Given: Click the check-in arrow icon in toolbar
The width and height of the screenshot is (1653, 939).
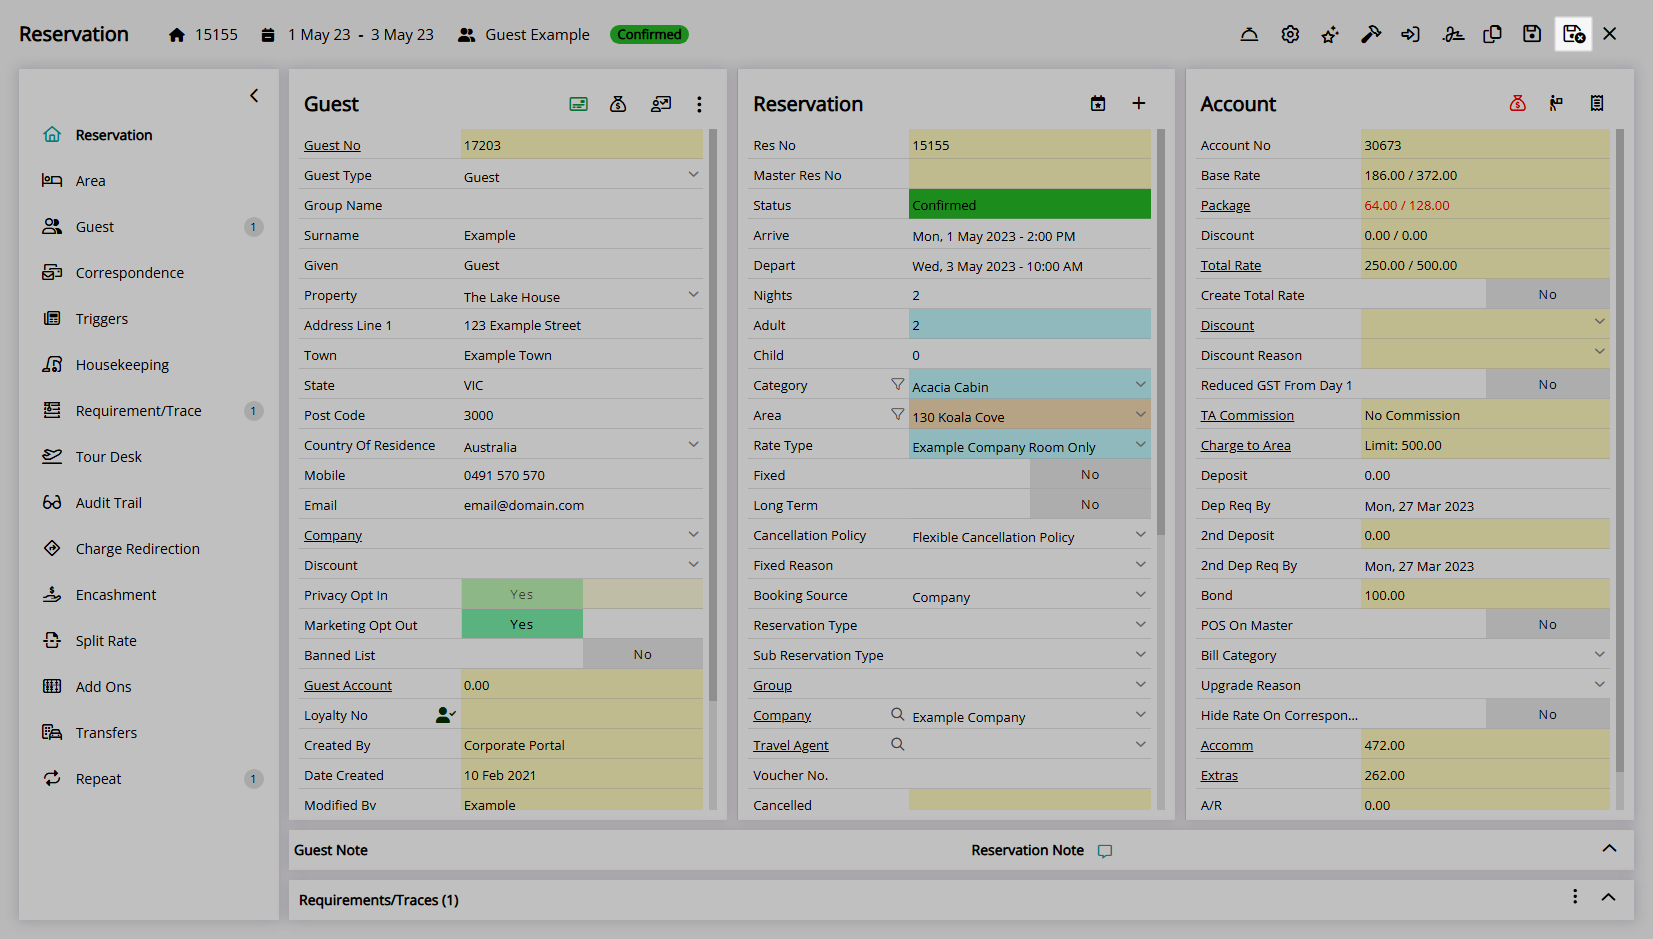Looking at the screenshot, I should (1411, 34).
